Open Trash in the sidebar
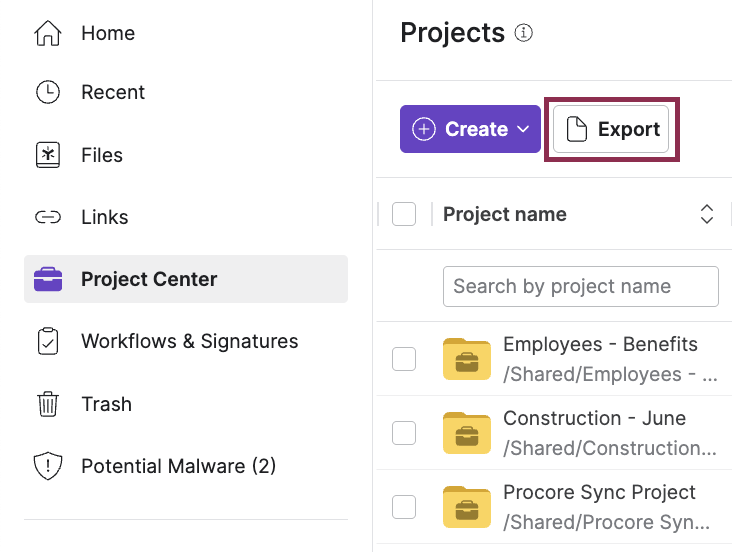The image size is (732, 552). pyautogui.click(x=186, y=404)
